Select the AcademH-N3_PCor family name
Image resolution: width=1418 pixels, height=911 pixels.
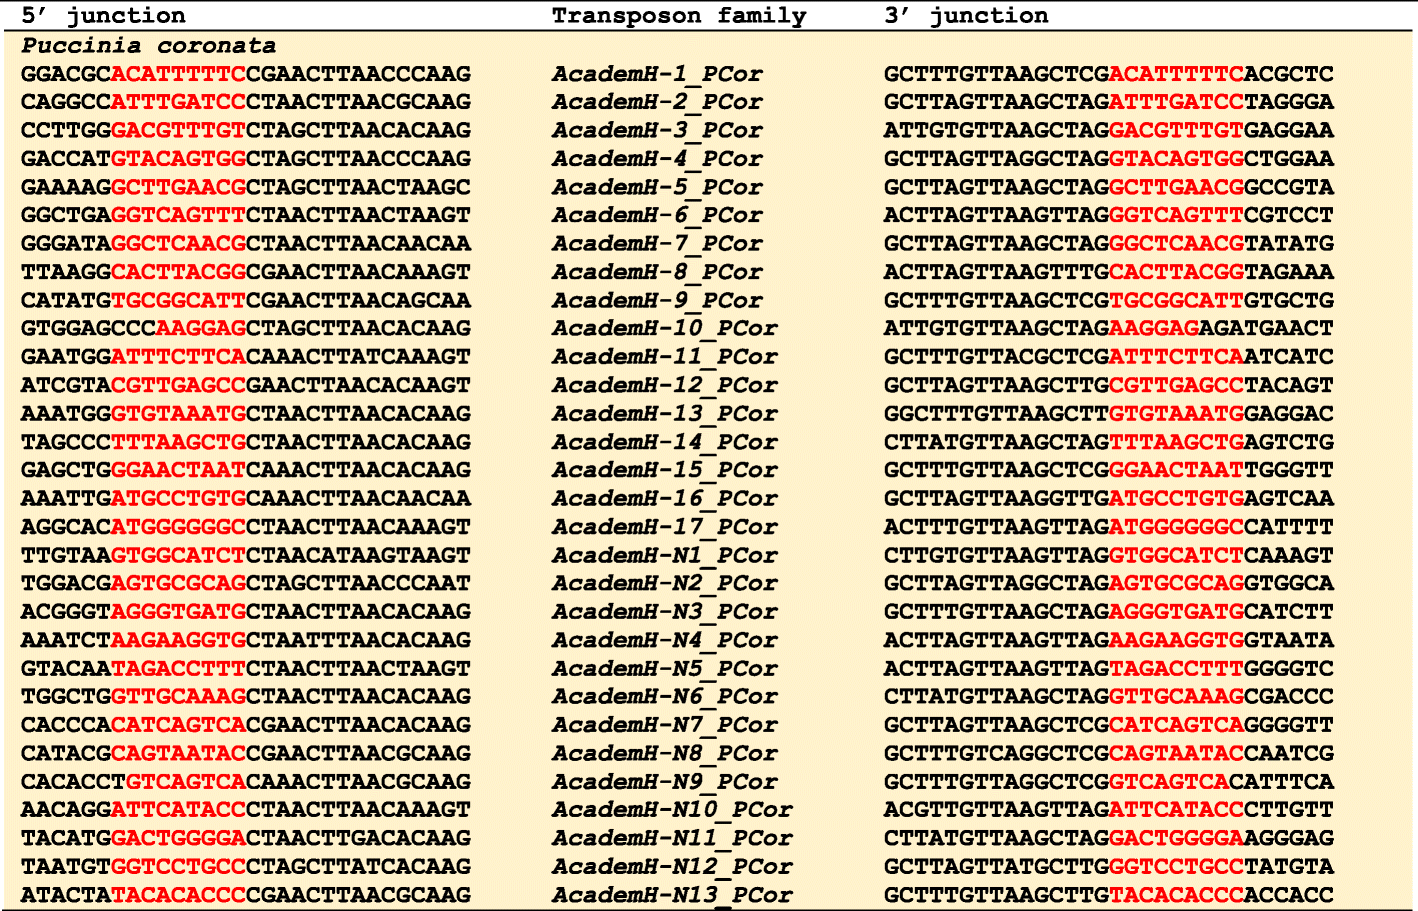(665, 612)
